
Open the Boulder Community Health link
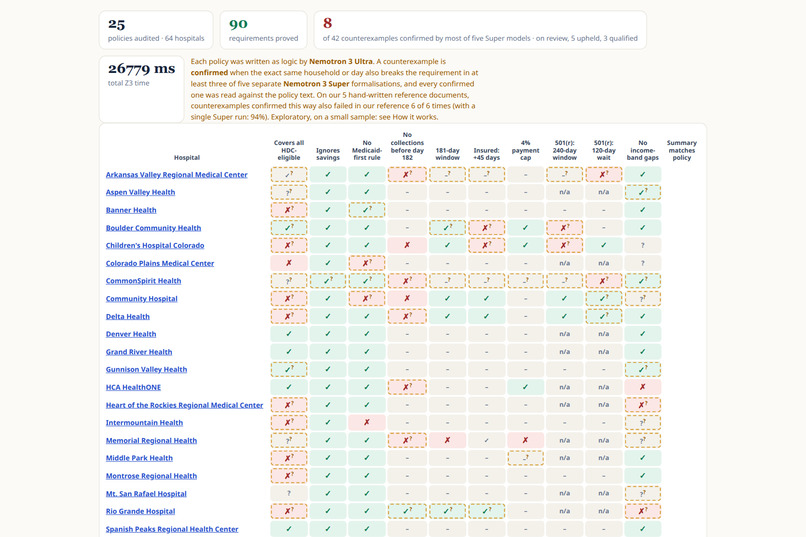[x=153, y=228]
